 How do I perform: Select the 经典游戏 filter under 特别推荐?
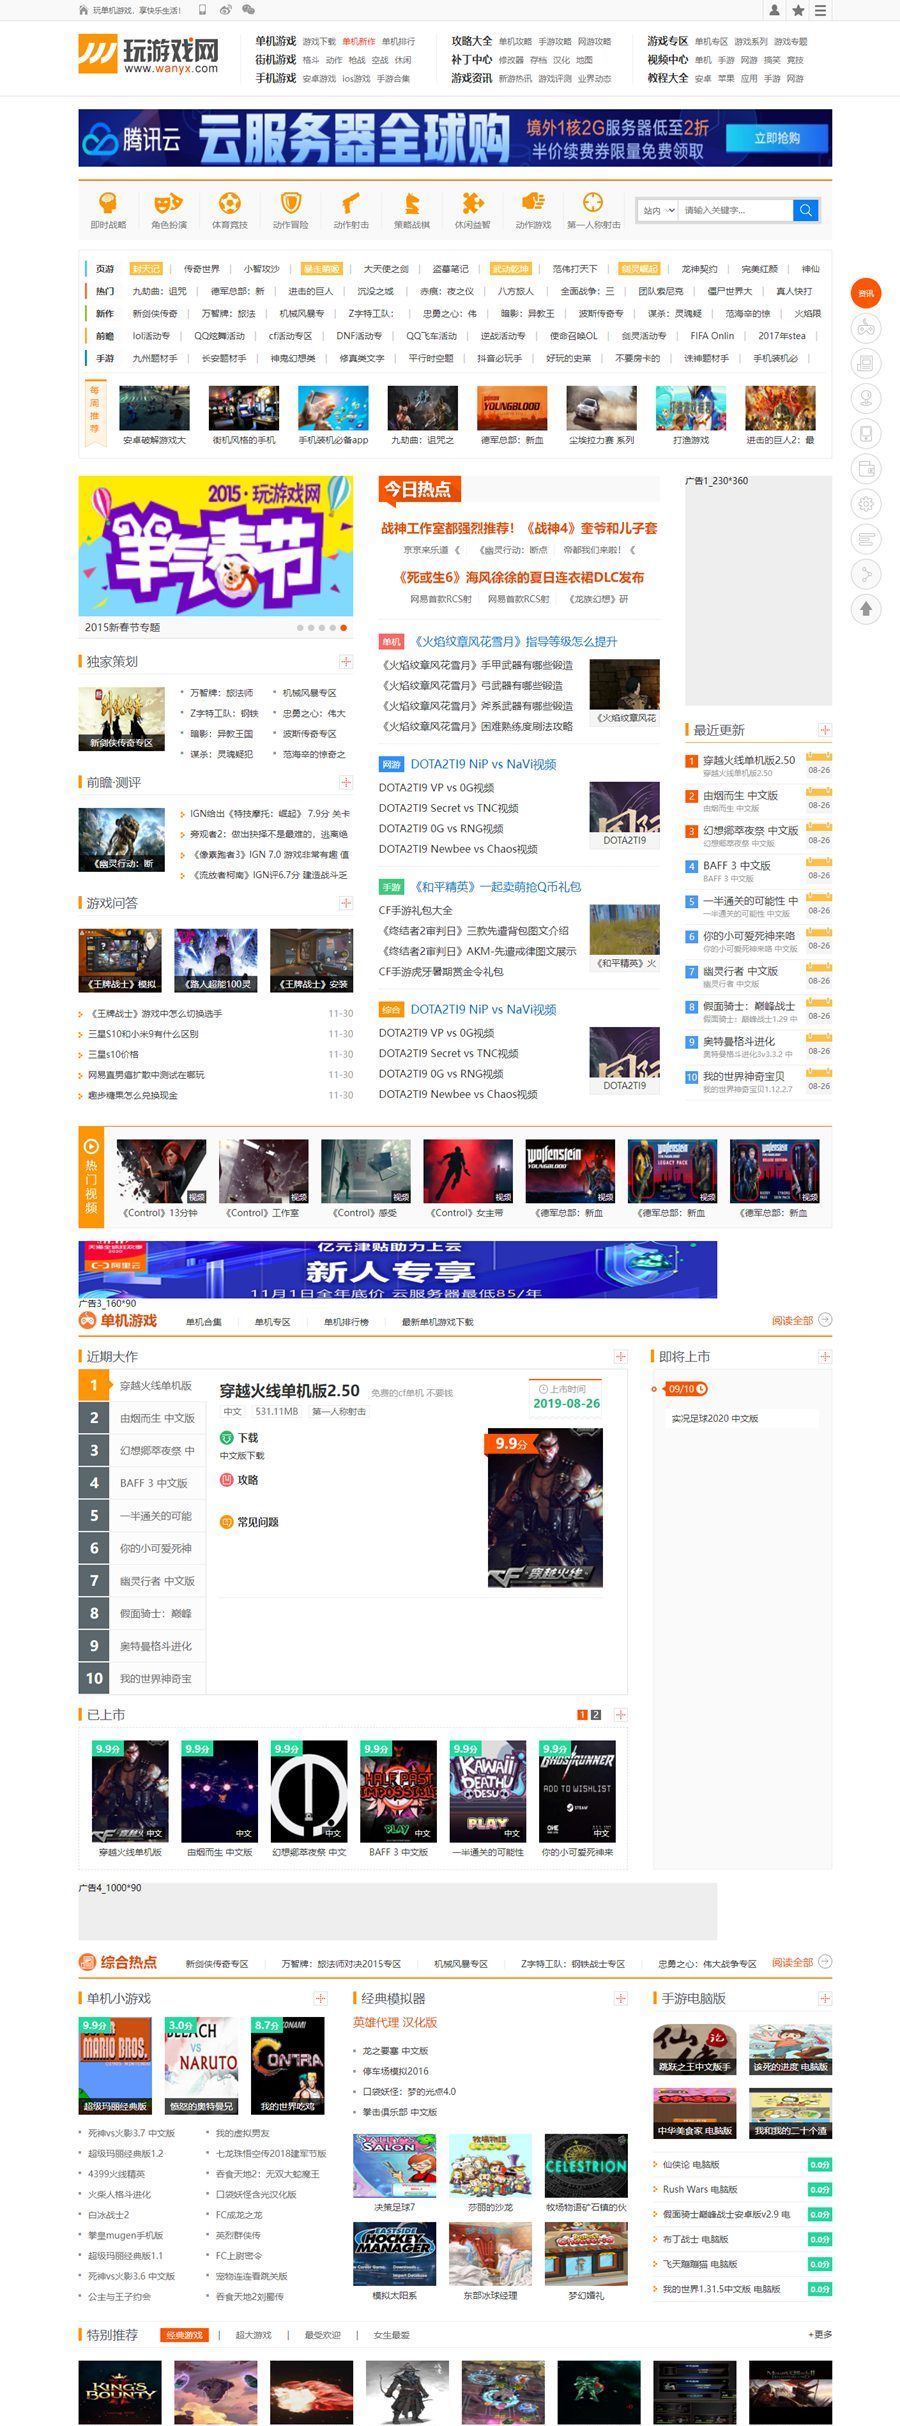point(184,2334)
